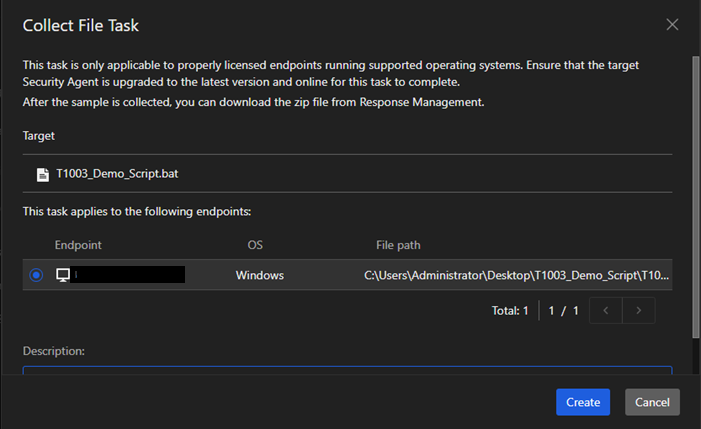Click the Total: 1 count label
Viewport: 701px width, 429px height.
(510, 311)
